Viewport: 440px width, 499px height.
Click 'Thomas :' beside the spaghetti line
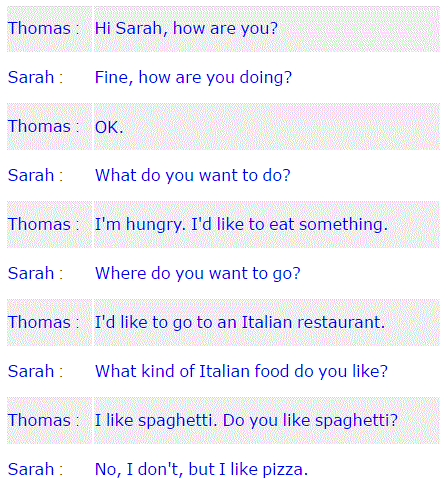coord(44,420)
